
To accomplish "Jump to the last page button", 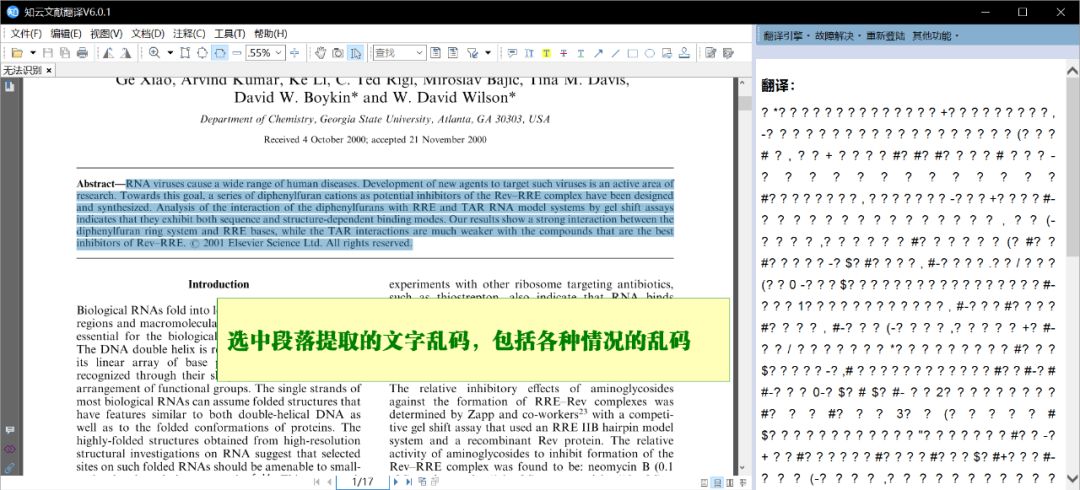I will (408, 482).
